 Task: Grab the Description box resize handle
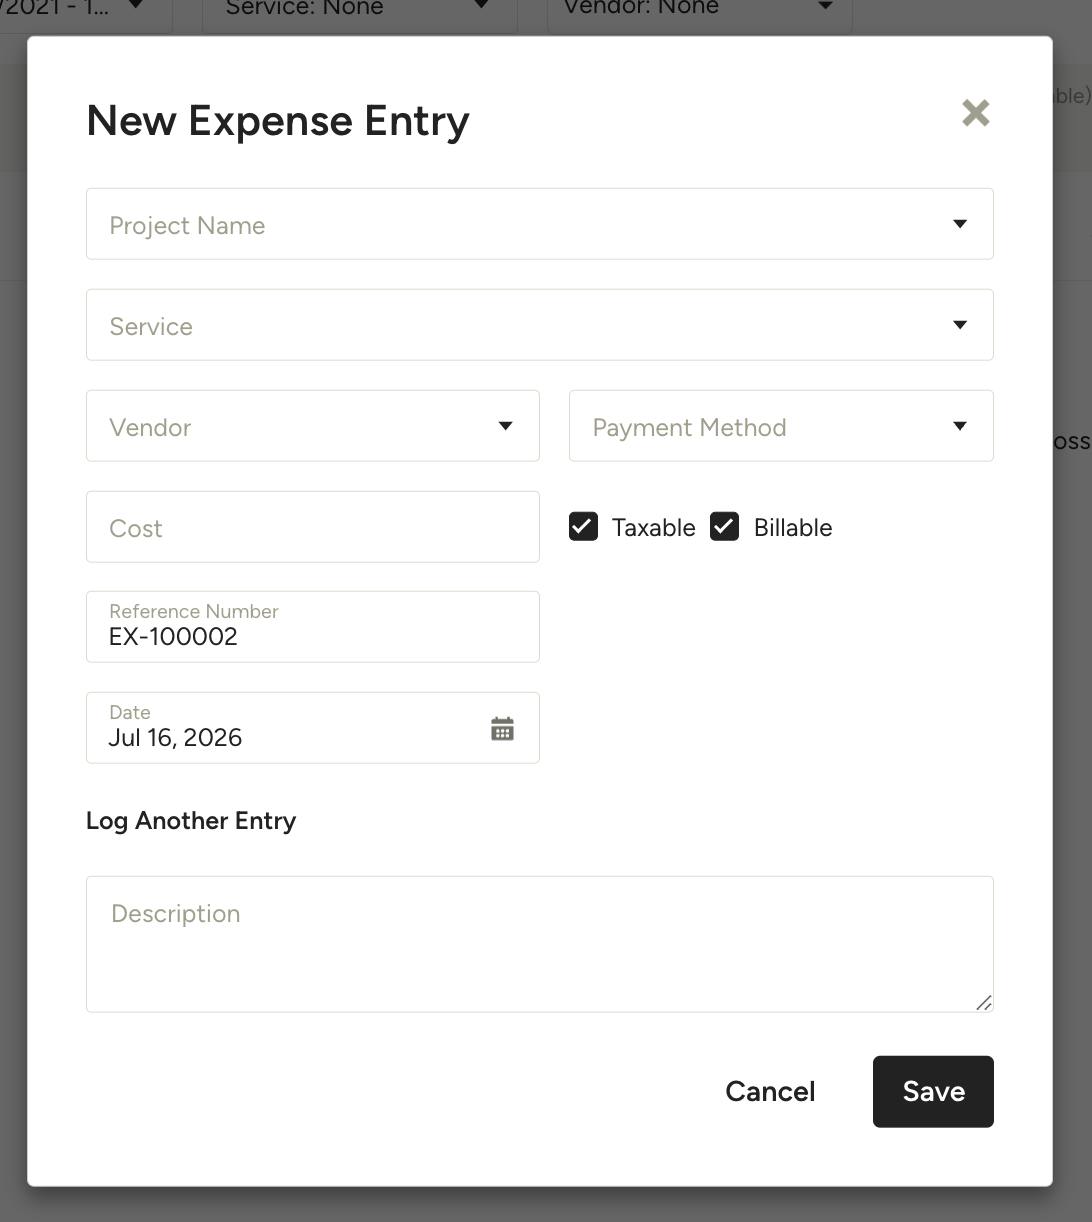(x=984, y=1002)
